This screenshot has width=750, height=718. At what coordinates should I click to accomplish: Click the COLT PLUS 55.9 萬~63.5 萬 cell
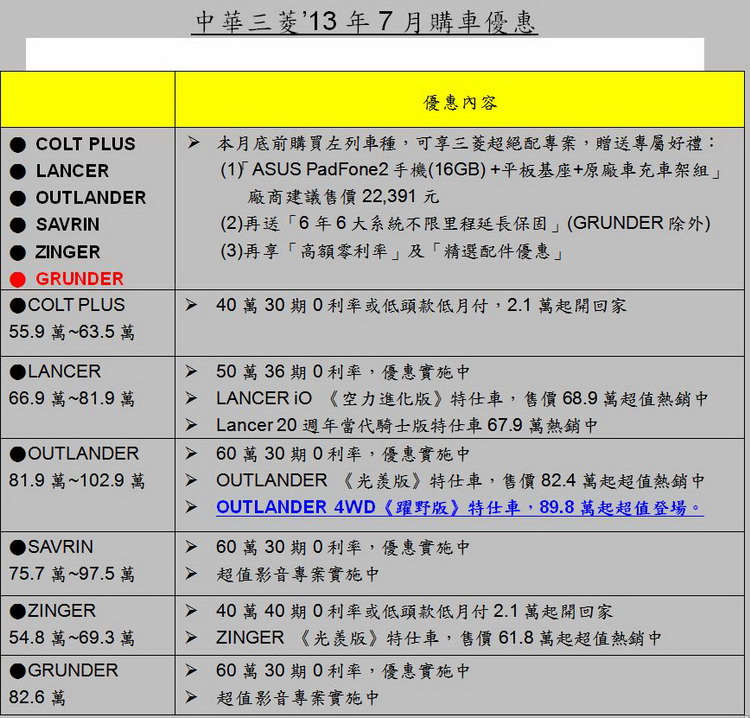(88, 320)
